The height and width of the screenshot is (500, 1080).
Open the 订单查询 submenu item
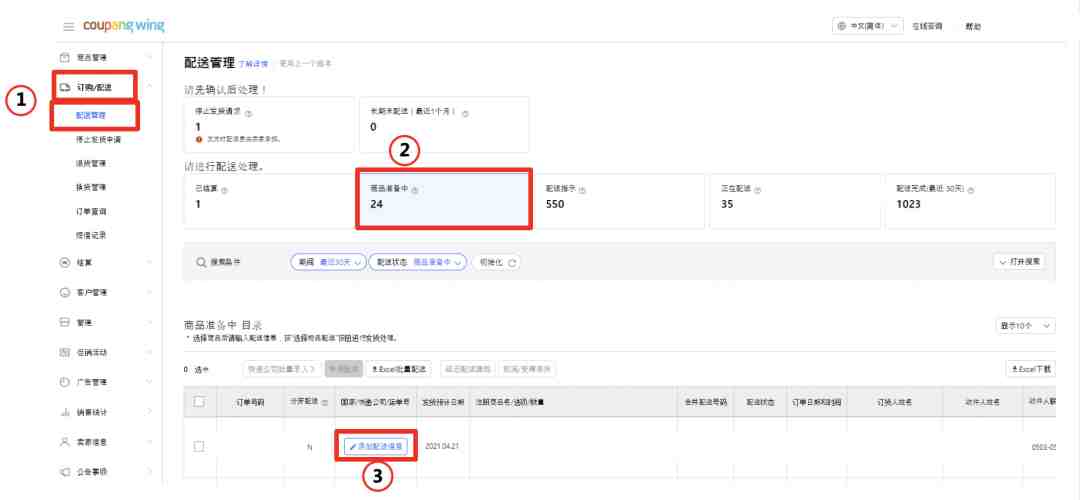pyautogui.click(x=91, y=211)
